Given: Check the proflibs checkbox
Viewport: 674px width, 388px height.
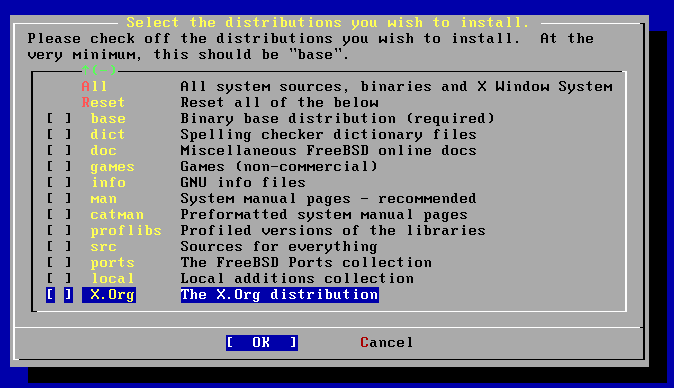Looking at the screenshot, I should [x=59, y=231].
